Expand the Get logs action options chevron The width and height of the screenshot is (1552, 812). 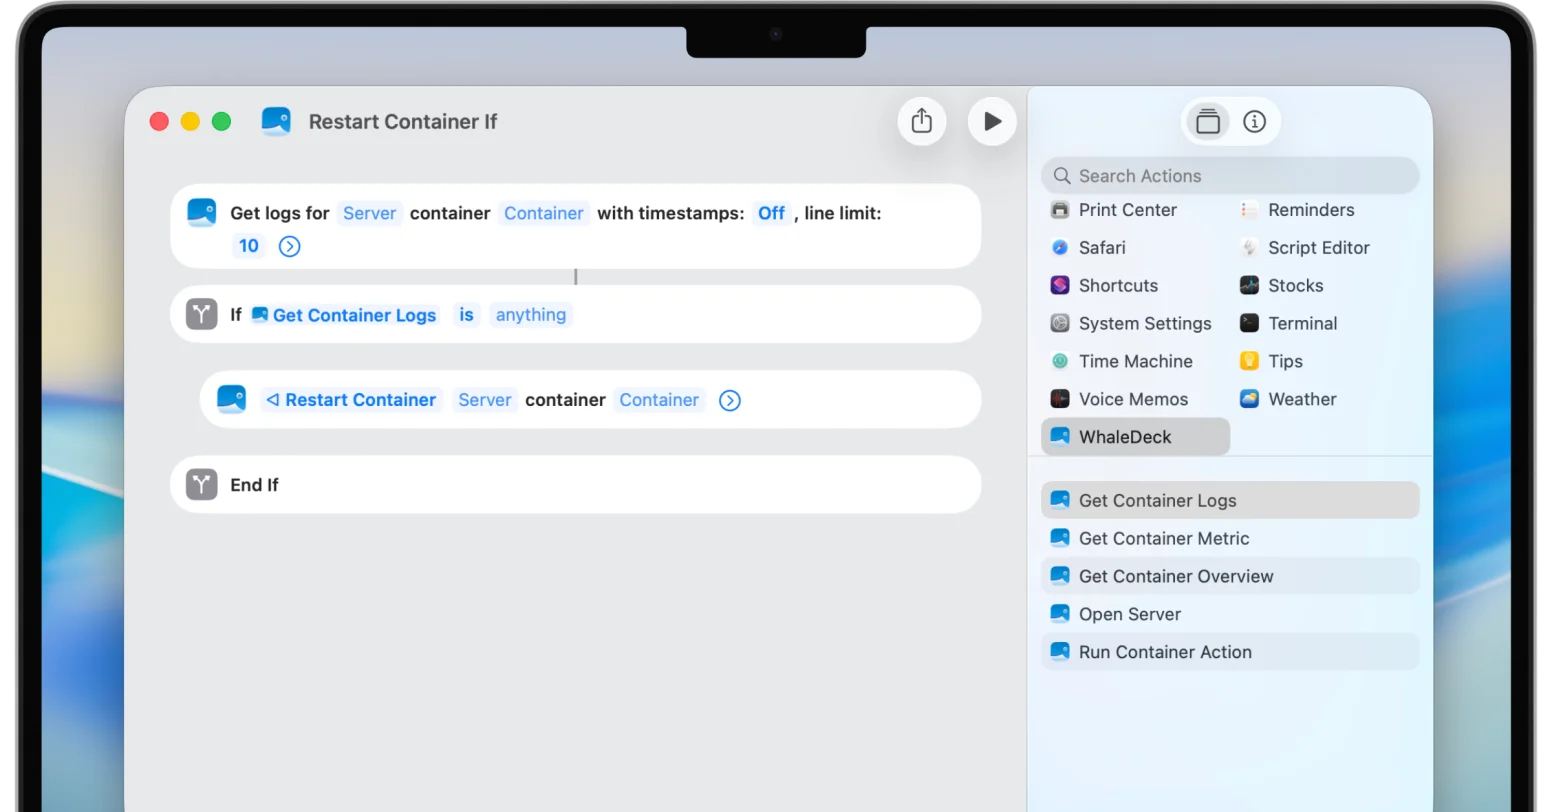pos(289,246)
